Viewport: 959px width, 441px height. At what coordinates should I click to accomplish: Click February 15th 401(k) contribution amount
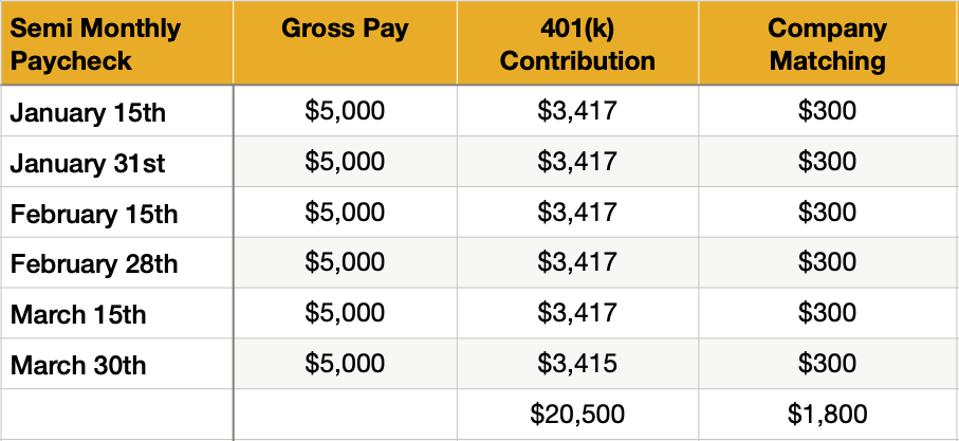(577, 212)
